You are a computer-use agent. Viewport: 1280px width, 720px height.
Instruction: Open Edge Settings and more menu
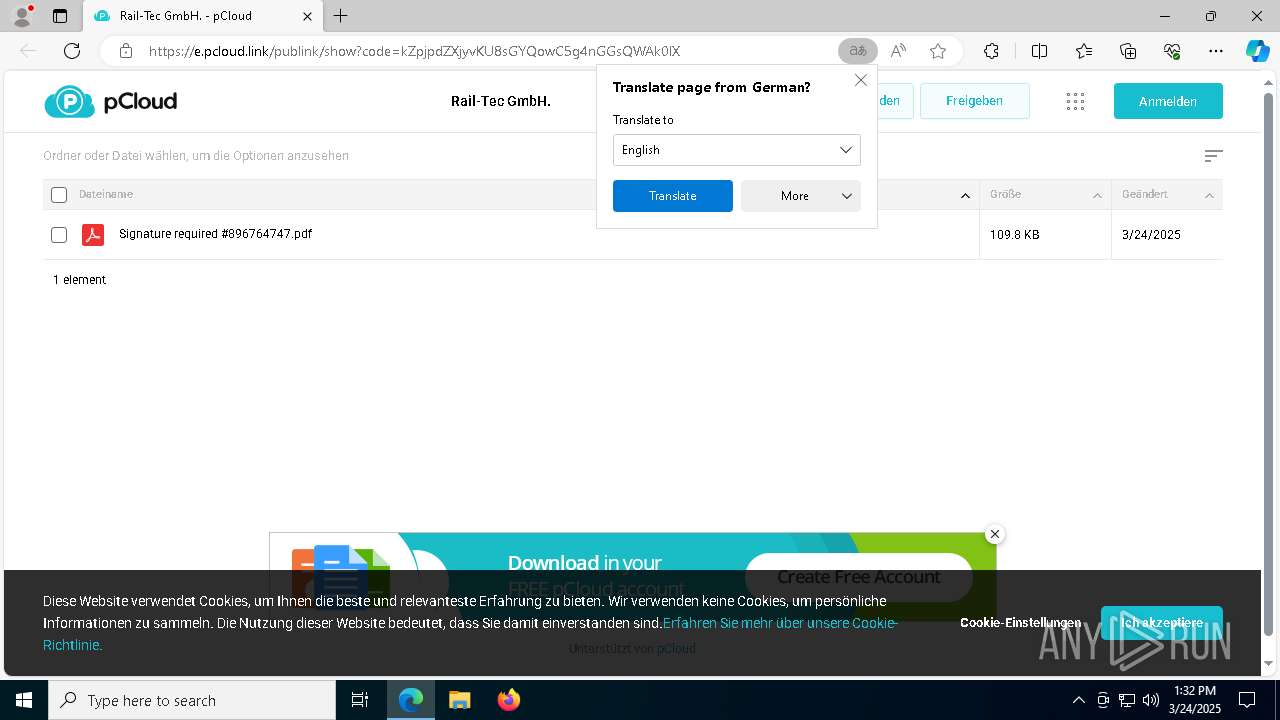[1216, 51]
